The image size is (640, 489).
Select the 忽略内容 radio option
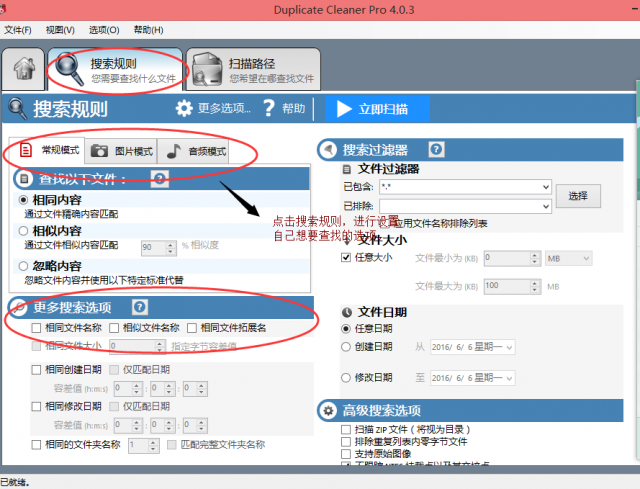(x=23, y=266)
